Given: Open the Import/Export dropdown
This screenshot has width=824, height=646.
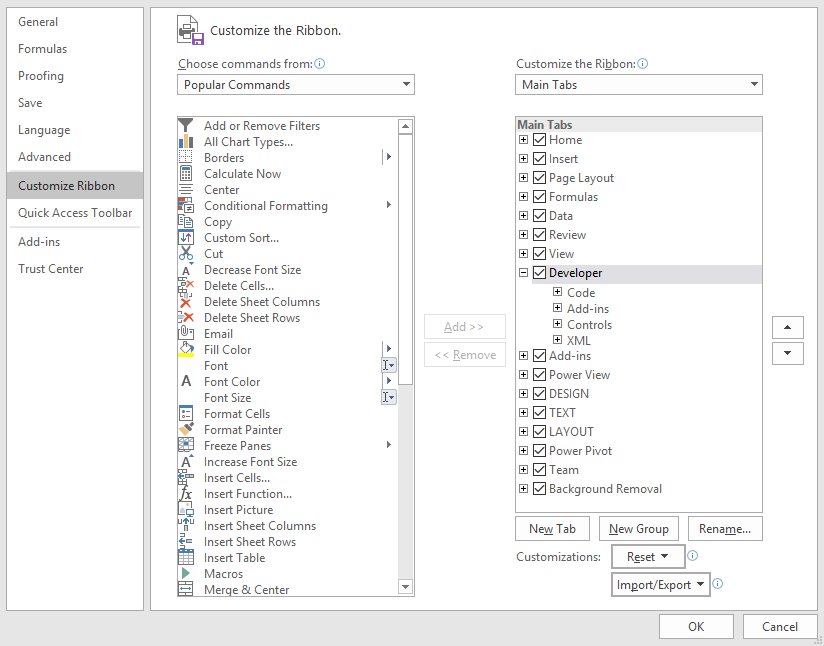Looking at the screenshot, I should click(x=661, y=585).
